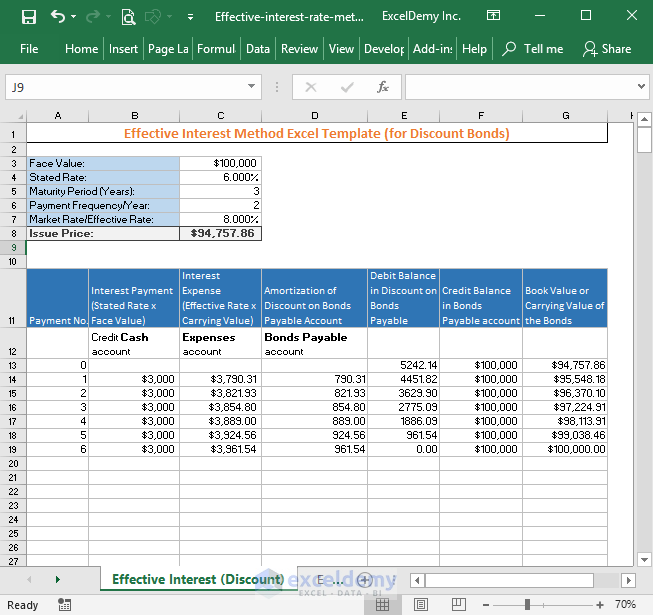Switch to Page Layout view
The image size is (653, 615).
coord(421,605)
